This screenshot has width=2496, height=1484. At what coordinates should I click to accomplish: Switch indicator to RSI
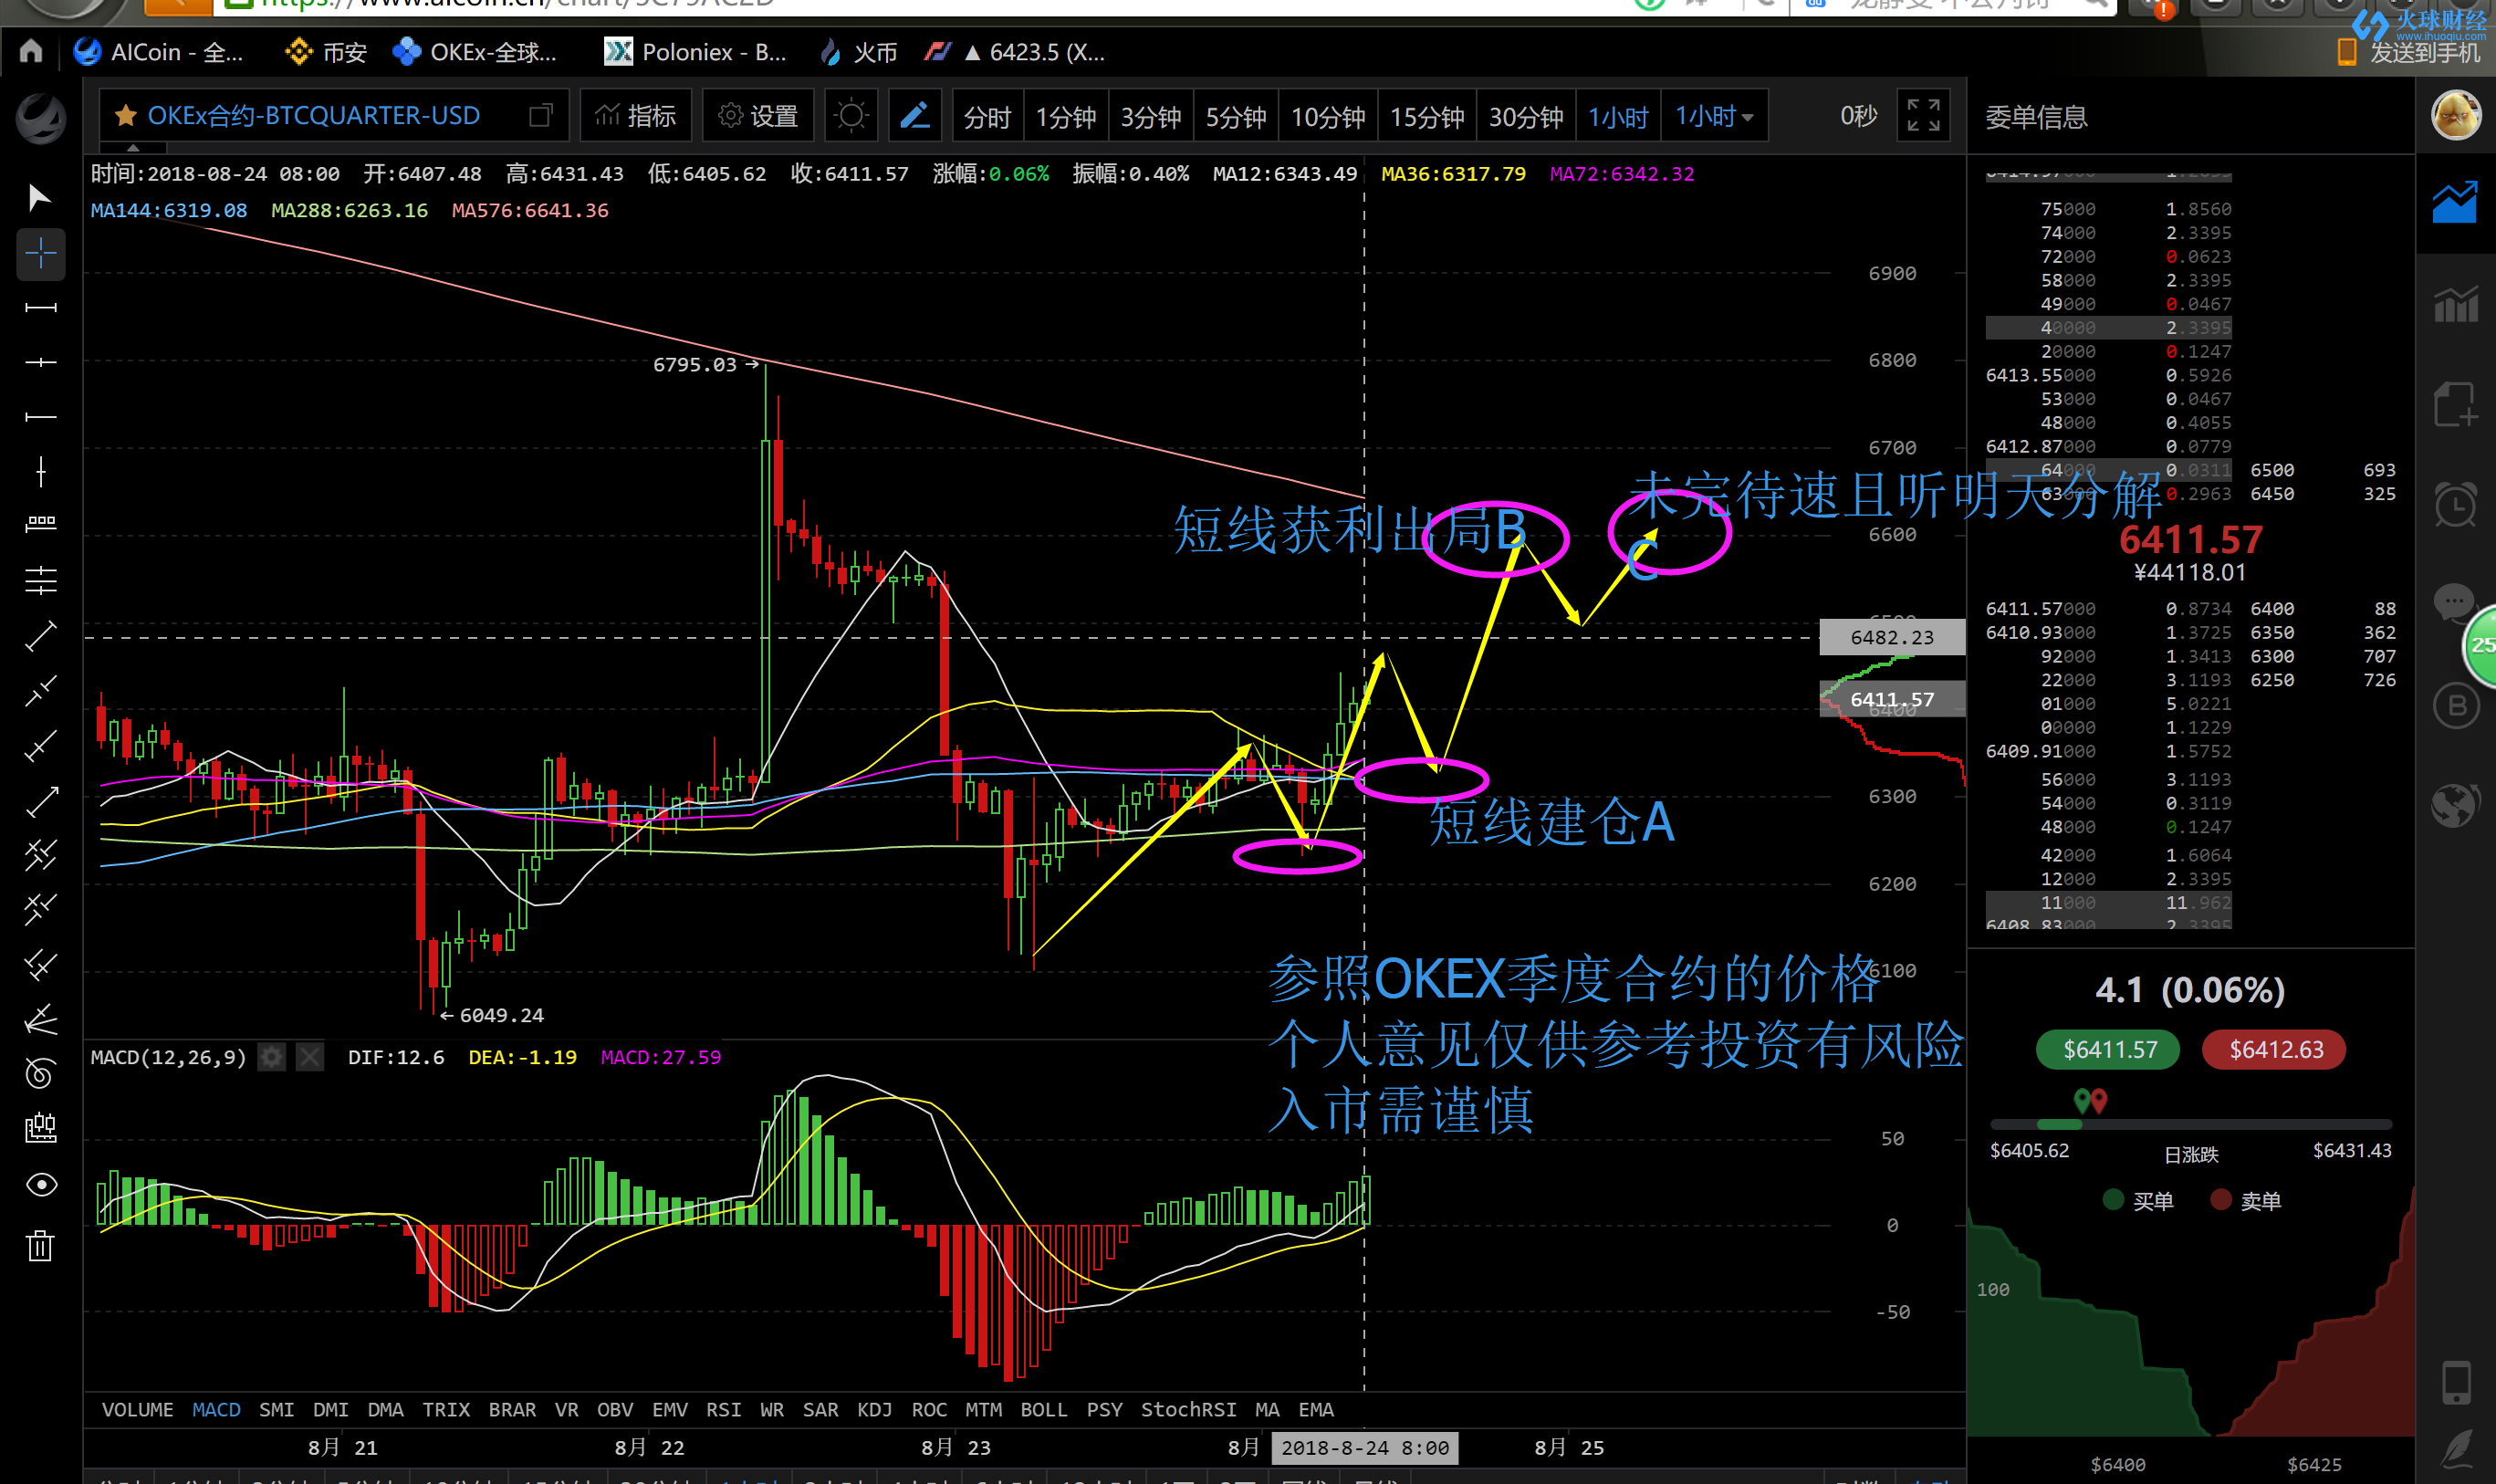coord(723,1410)
